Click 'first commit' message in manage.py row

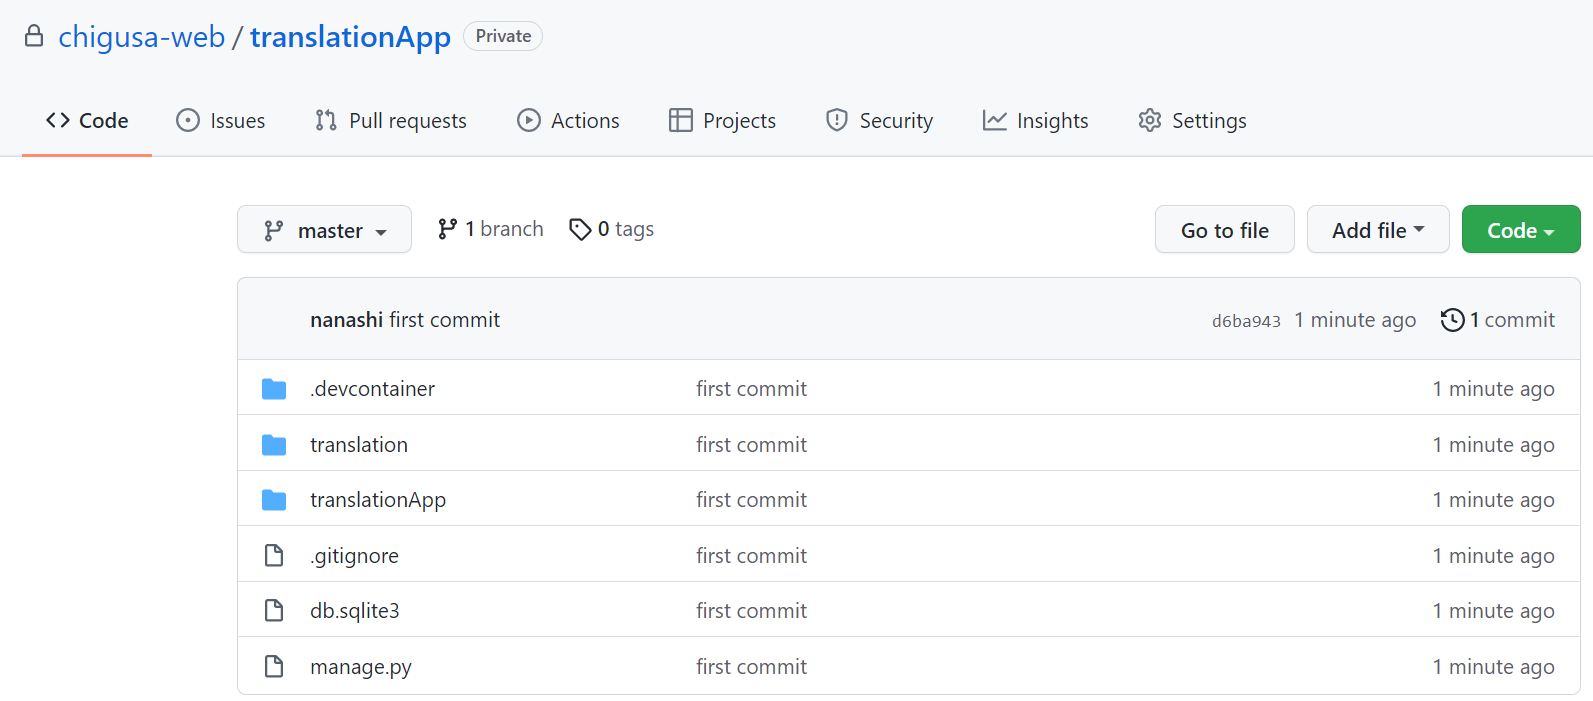click(x=752, y=667)
